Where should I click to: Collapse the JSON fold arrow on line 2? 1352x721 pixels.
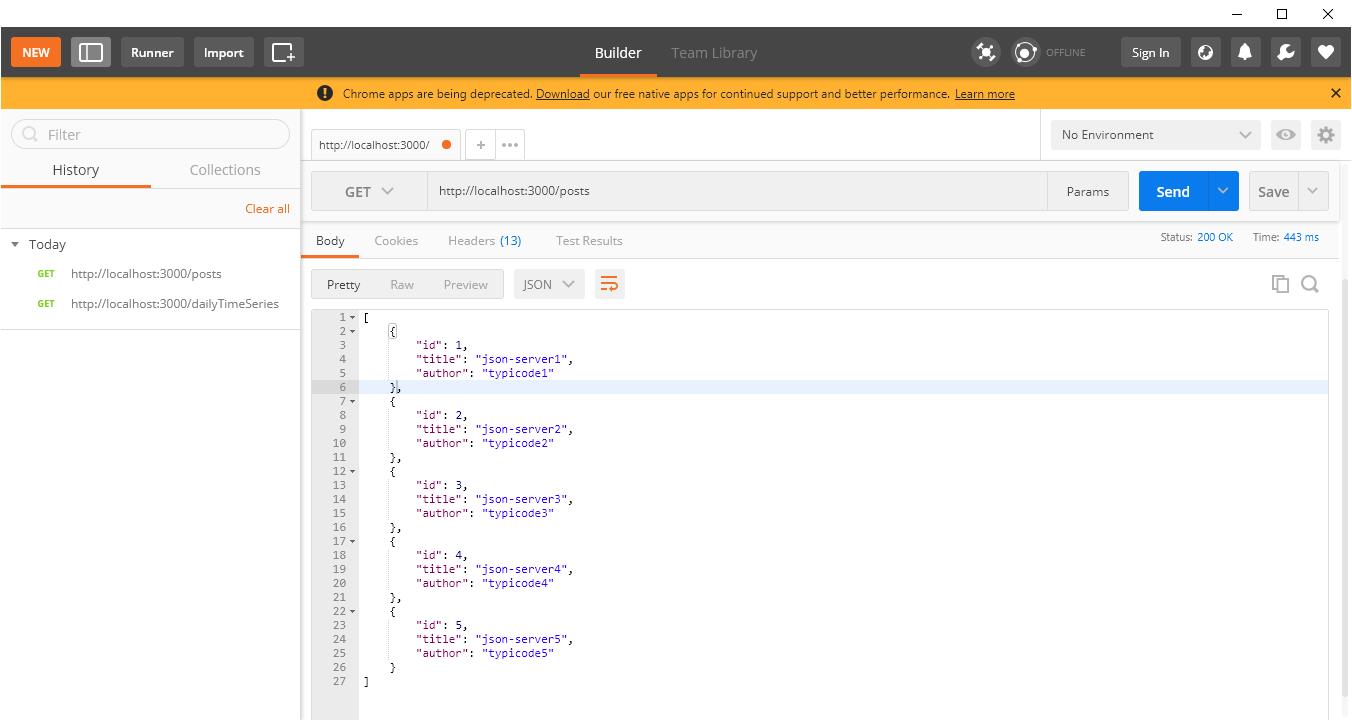[352, 331]
